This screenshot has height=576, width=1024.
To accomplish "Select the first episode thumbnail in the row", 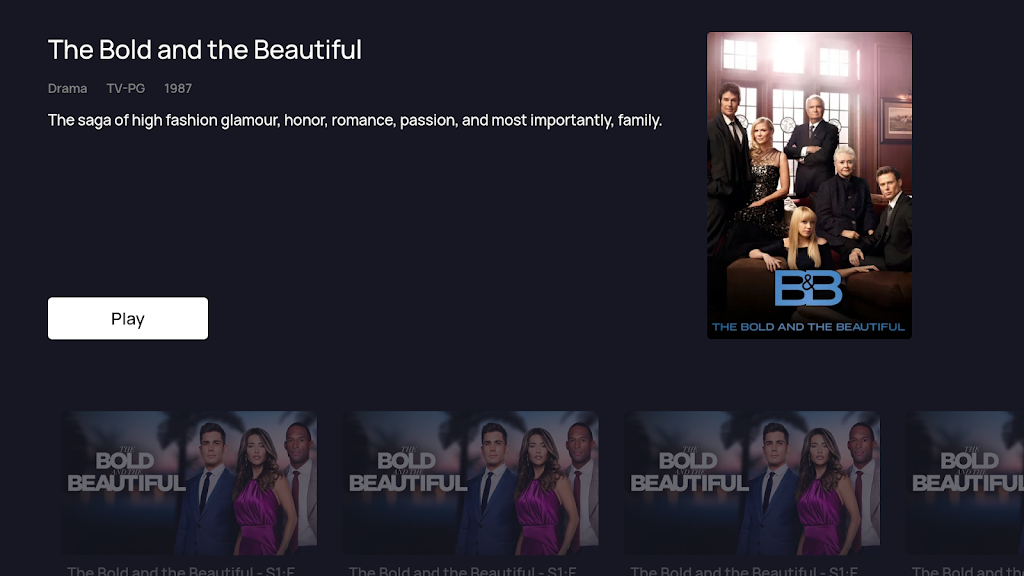I will coord(189,483).
